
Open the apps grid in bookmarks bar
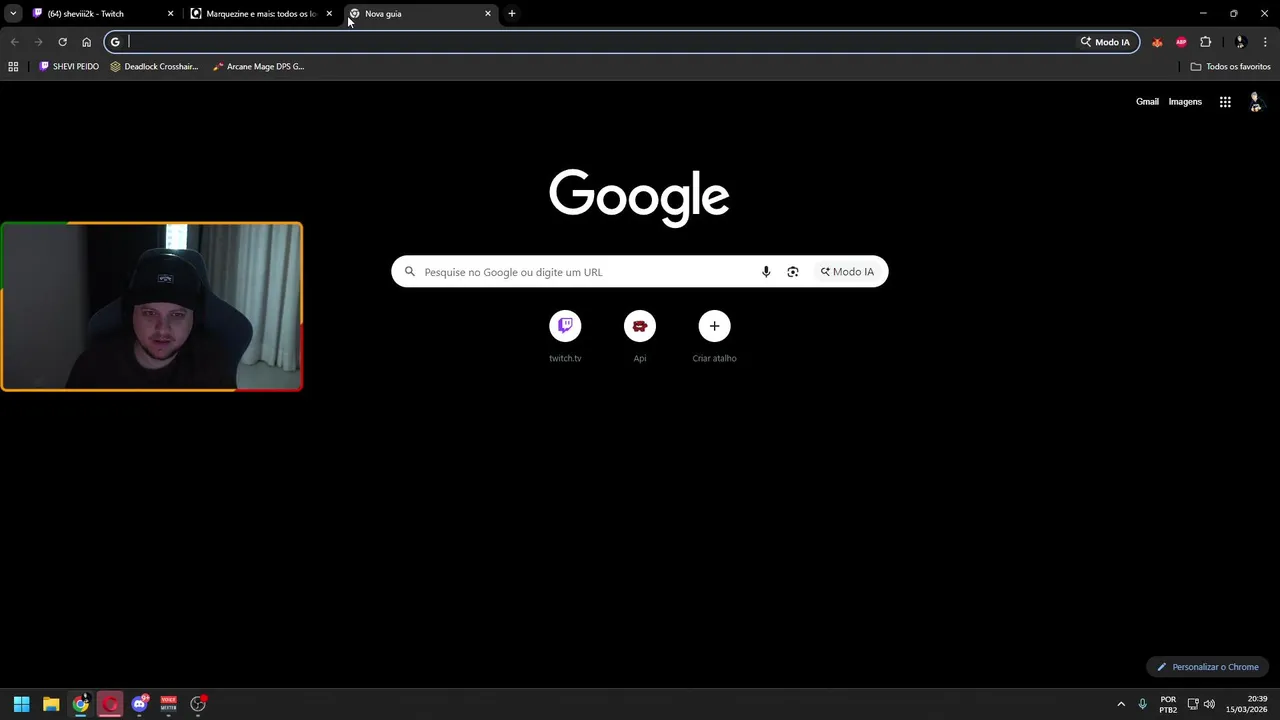click(13, 67)
